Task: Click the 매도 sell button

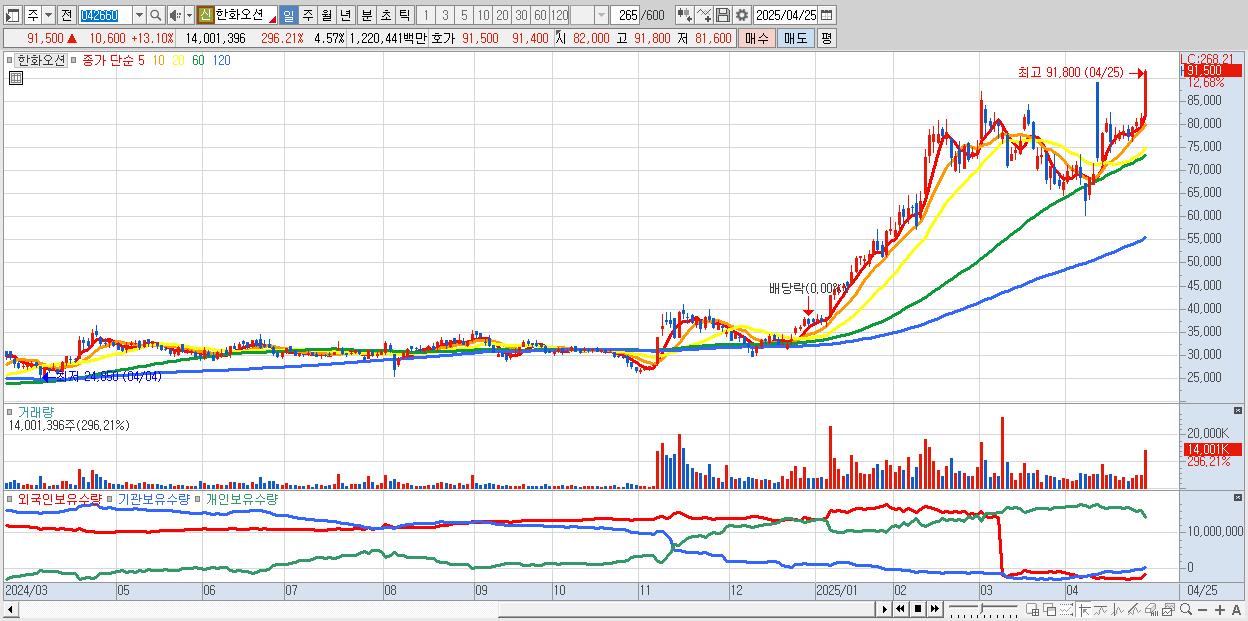Action: (795, 38)
